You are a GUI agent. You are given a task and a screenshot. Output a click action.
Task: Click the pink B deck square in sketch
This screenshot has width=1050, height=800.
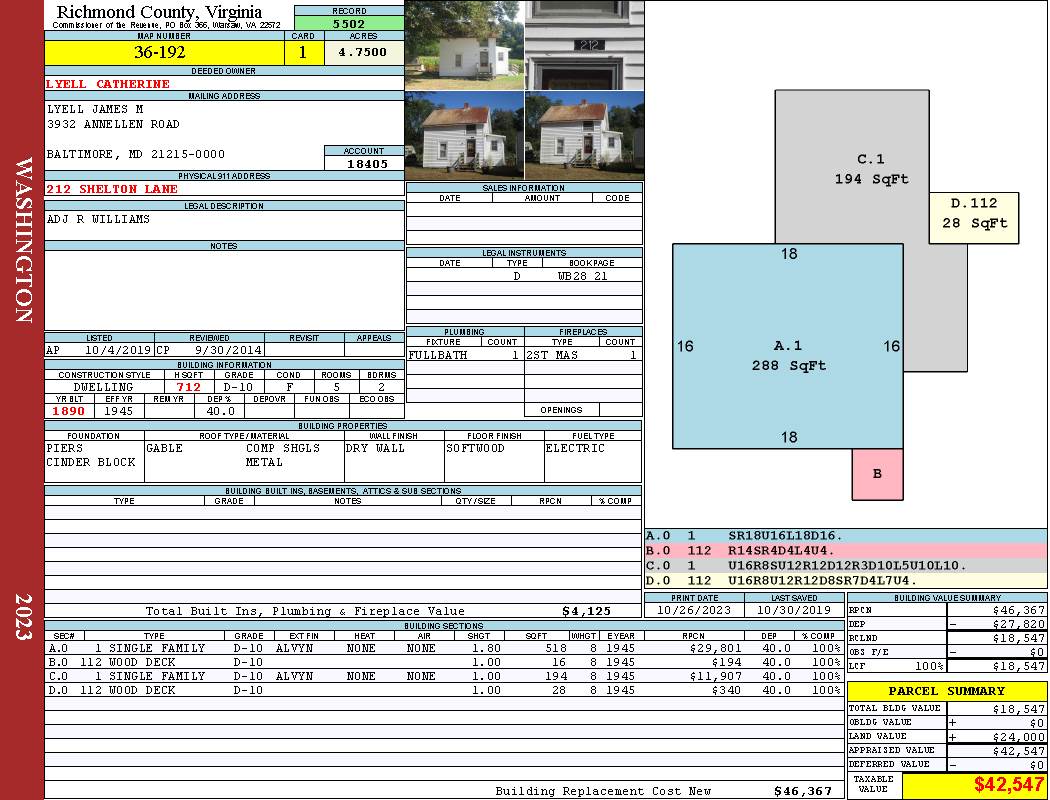(x=877, y=474)
